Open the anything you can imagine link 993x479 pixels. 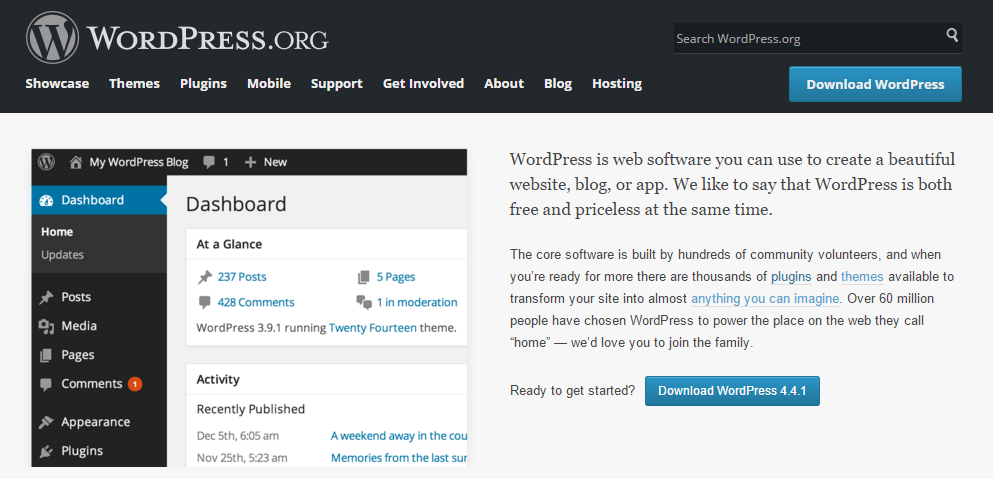pos(765,298)
